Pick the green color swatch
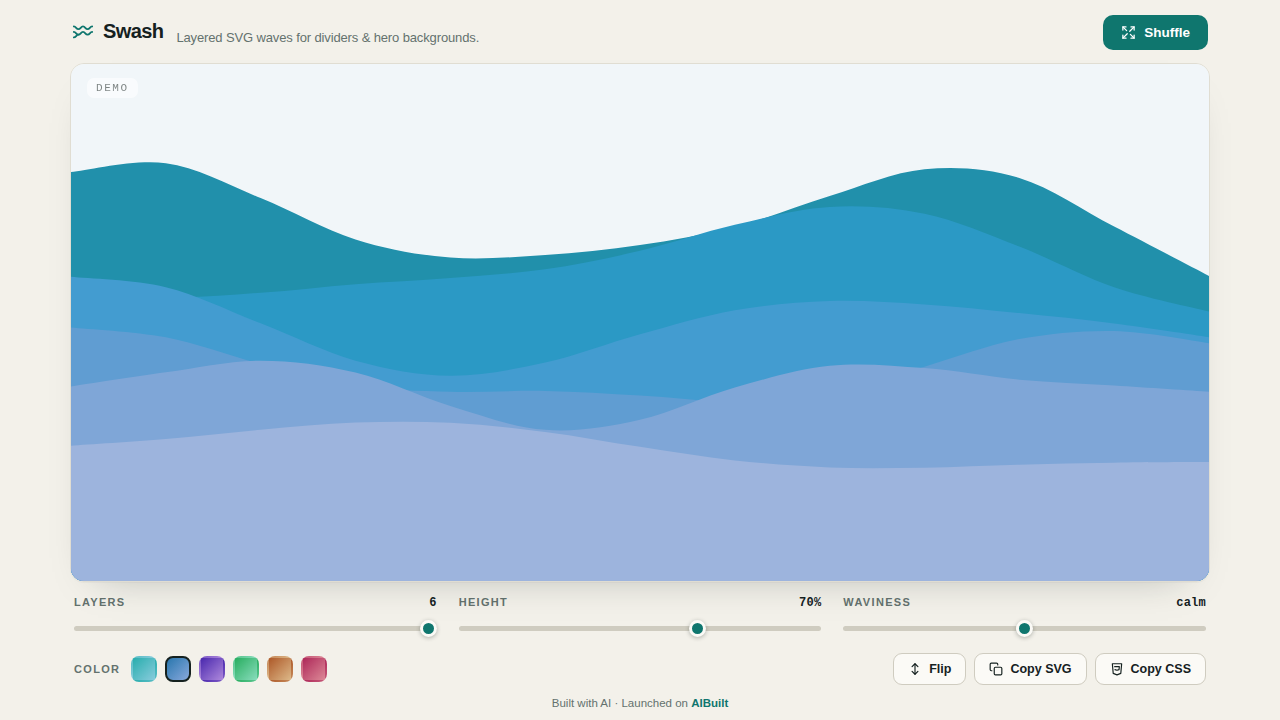The width and height of the screenshot is (1280, 720). click(x=246, y=669)
